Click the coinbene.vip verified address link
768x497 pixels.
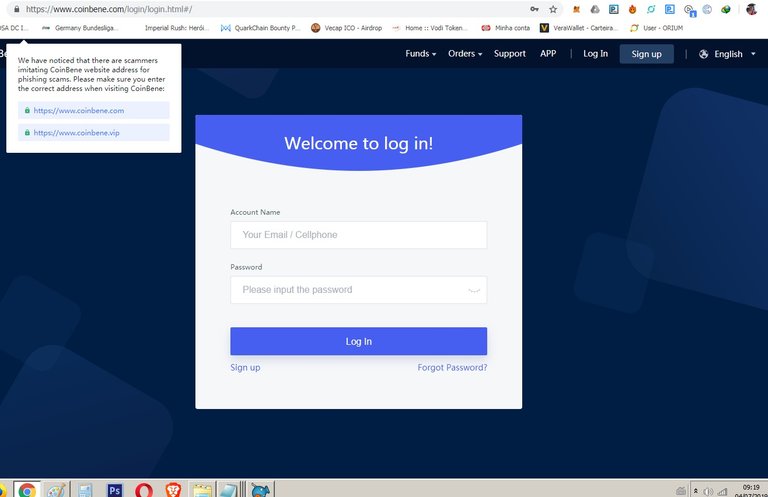94,133
